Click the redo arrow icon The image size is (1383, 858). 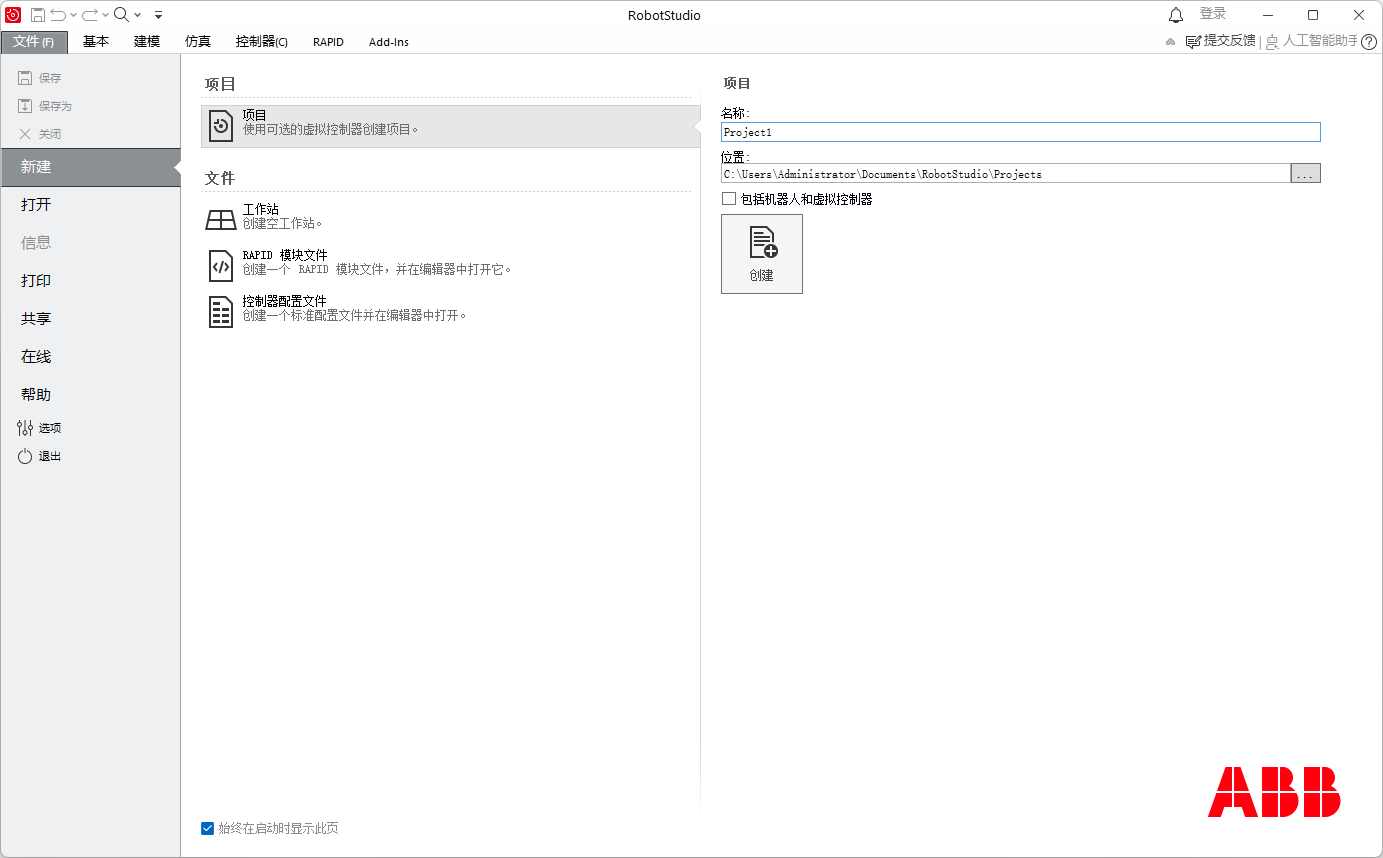click(90, 15)
